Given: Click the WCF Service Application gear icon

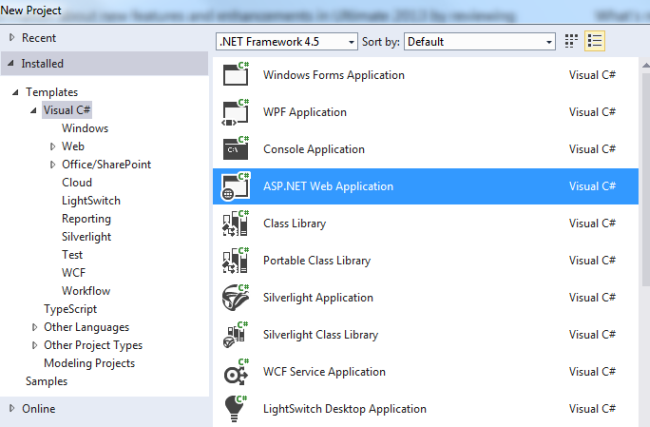Looking at the screenshot, I should pyautogui.click(x=236, y=372).
